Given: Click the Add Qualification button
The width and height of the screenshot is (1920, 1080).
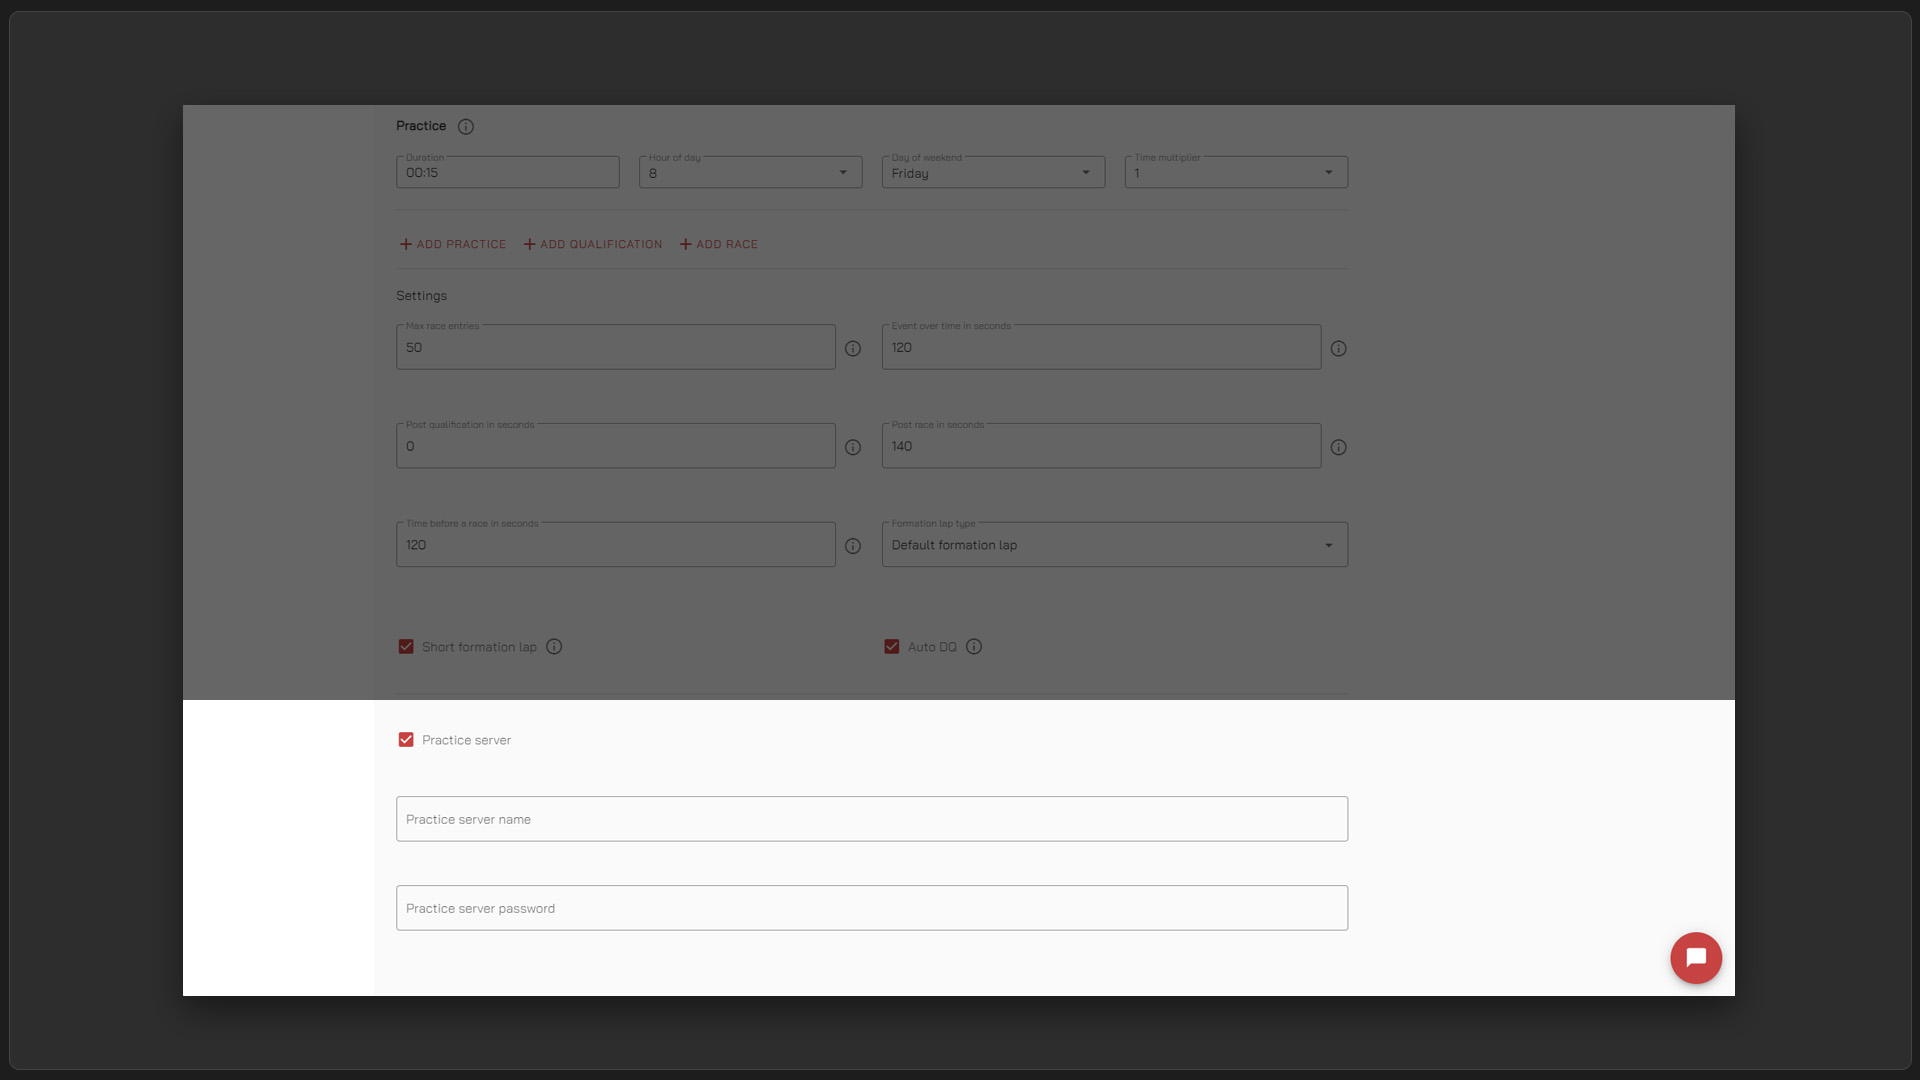Looking at the screenshot, I should [x=593, y=244].
